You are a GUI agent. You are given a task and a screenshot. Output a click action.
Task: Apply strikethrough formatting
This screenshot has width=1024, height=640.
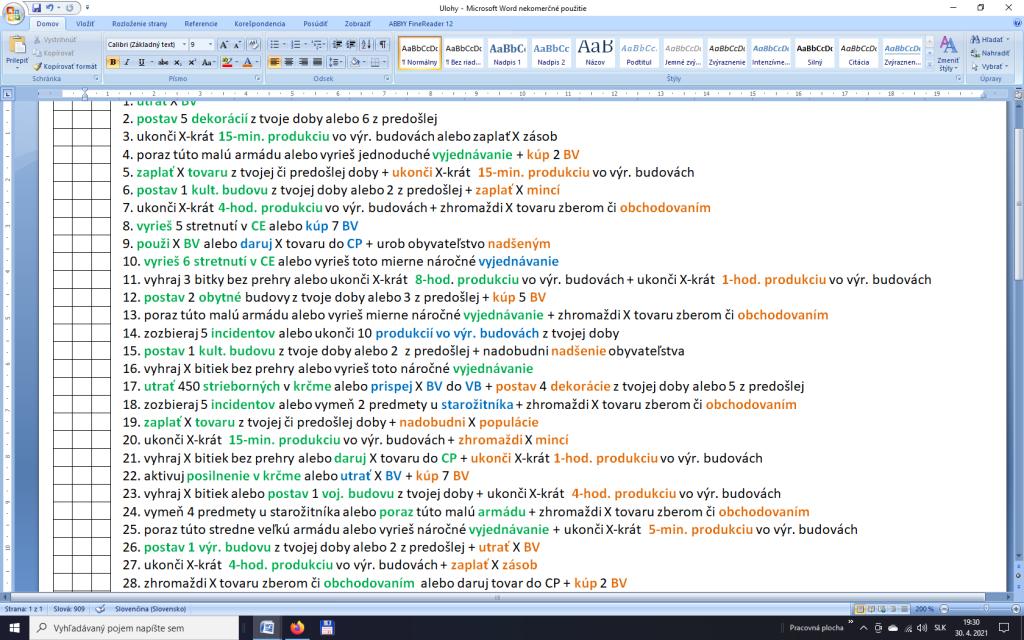pos(163,62)
